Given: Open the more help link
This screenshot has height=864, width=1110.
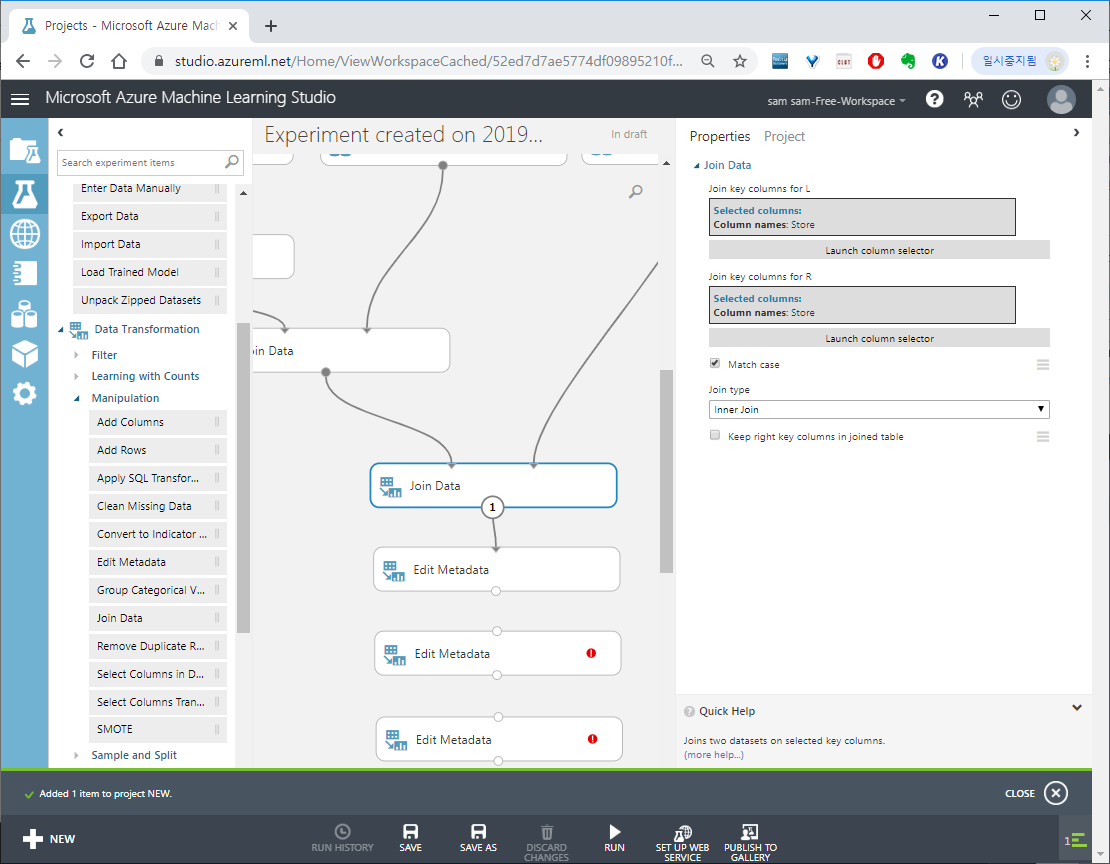Looking at the screenshot, I should [714, 755].
